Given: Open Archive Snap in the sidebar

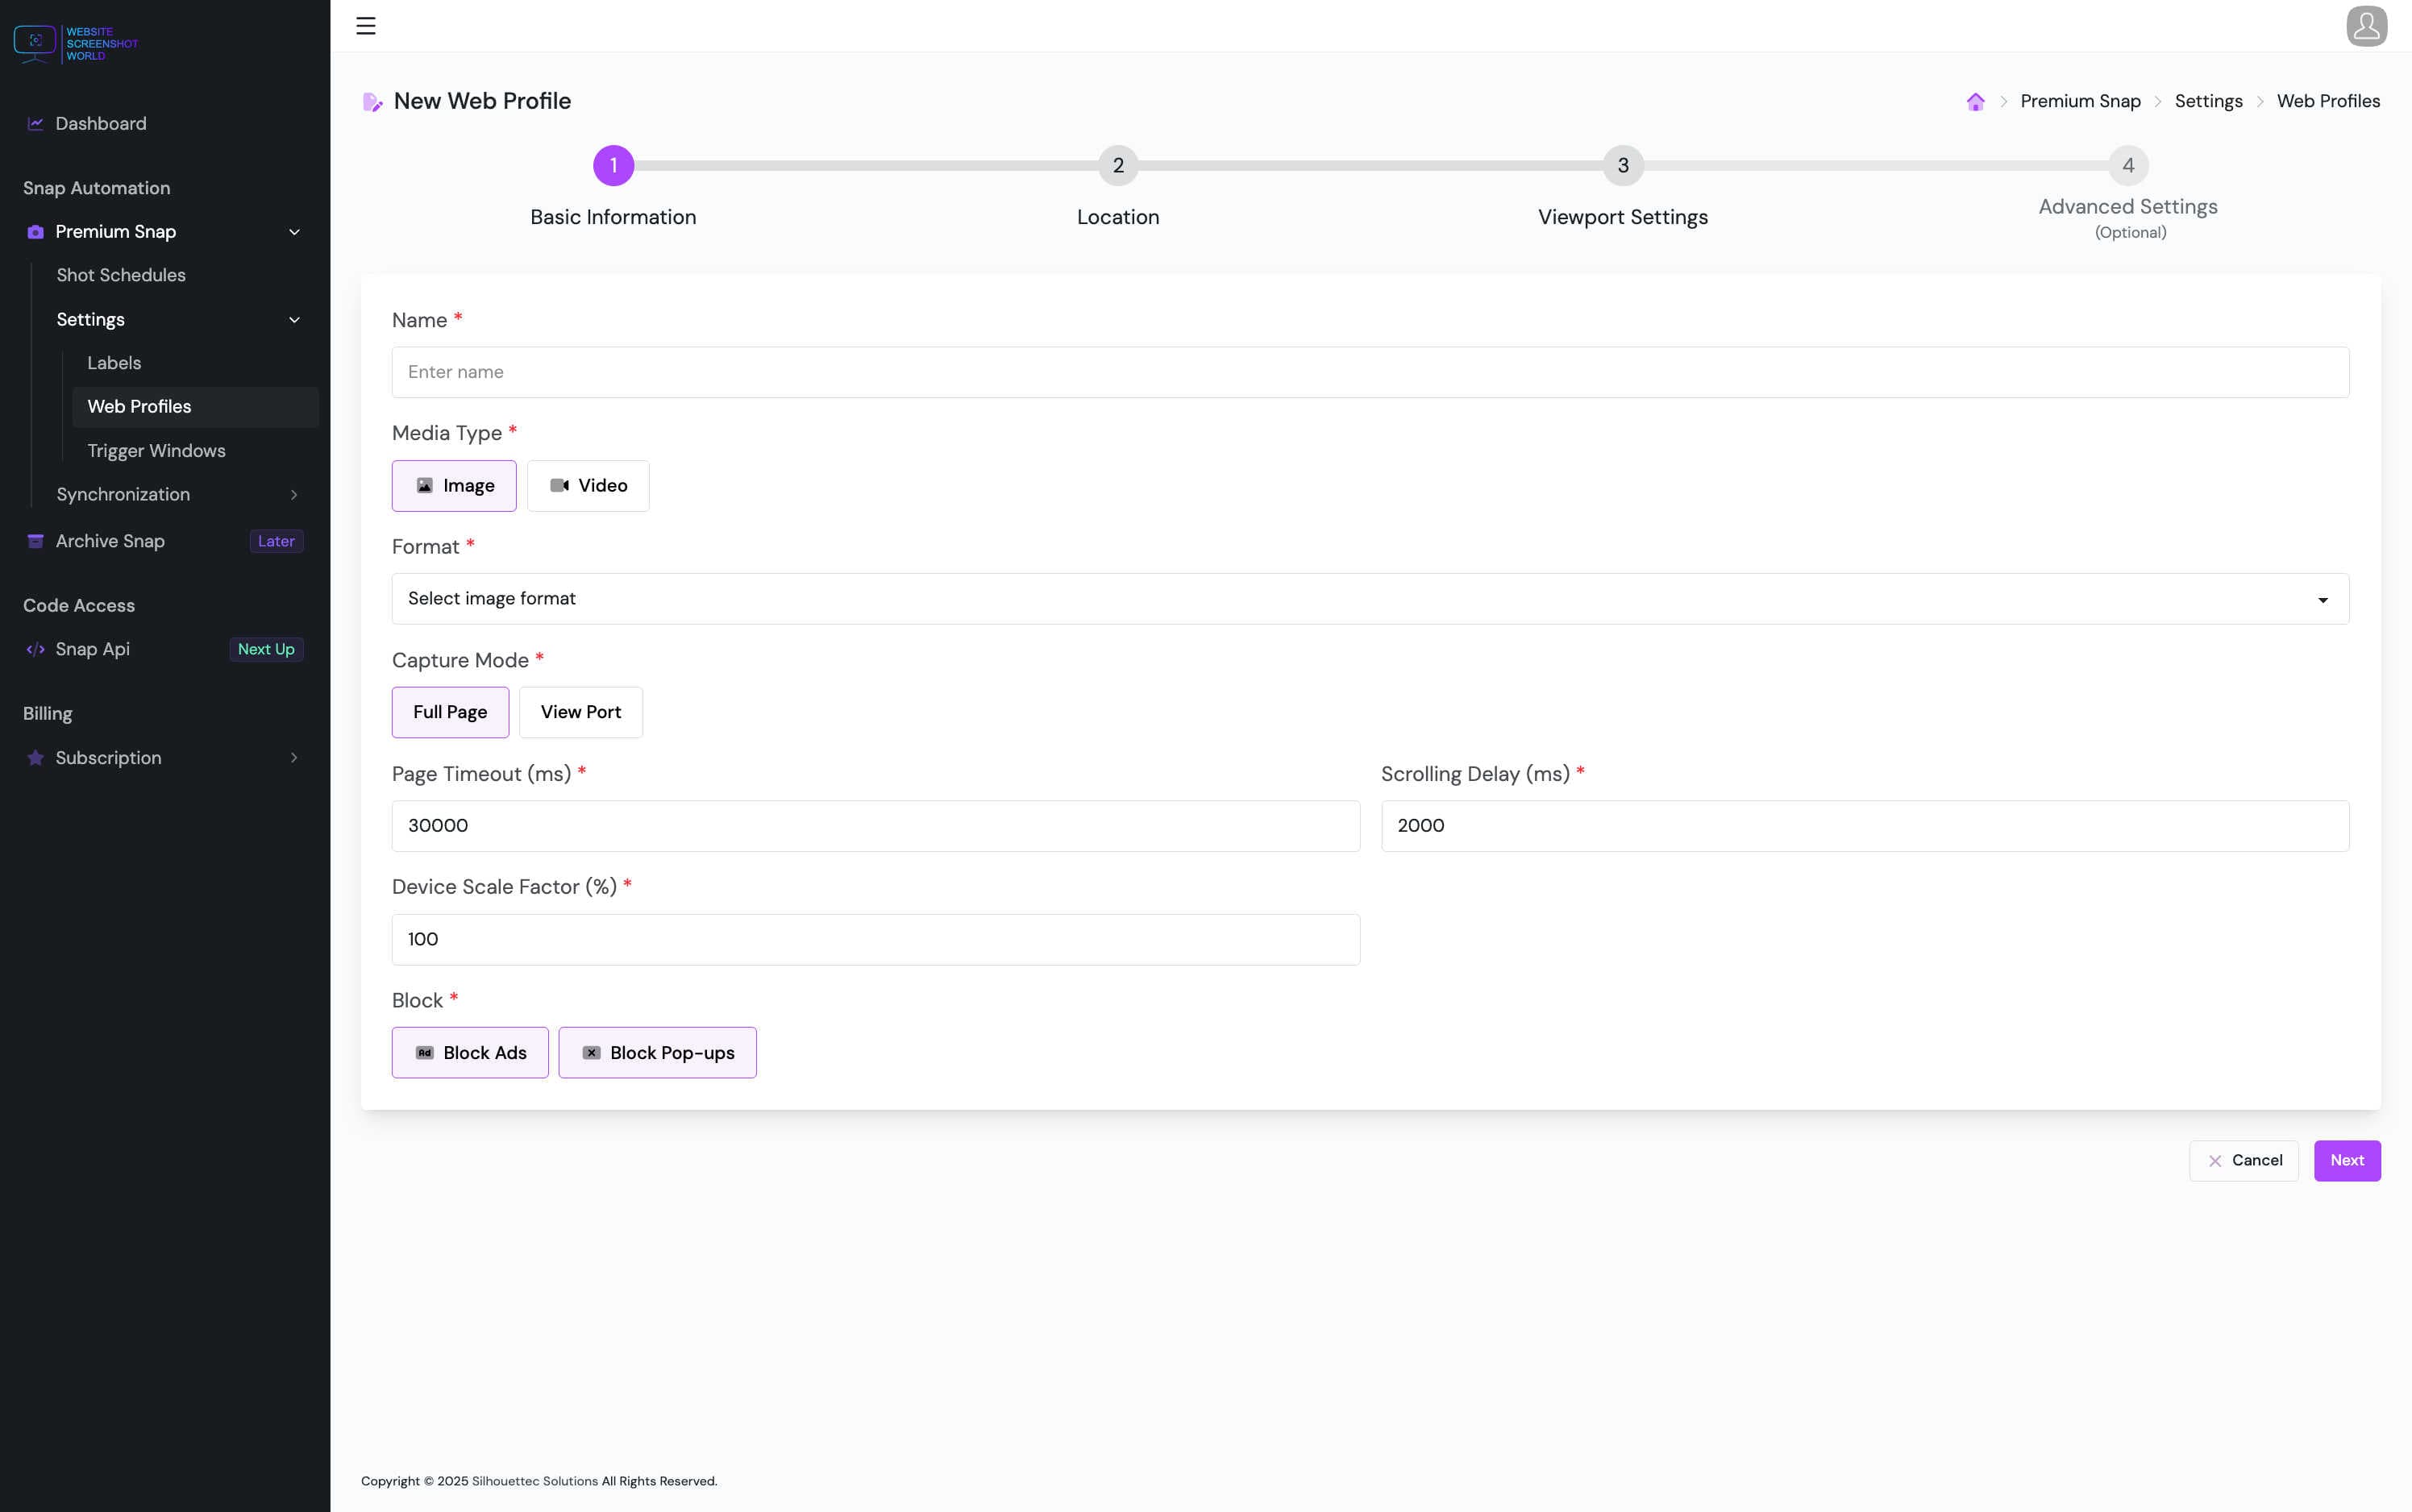Looking at the screenshot, I should 108,540.
